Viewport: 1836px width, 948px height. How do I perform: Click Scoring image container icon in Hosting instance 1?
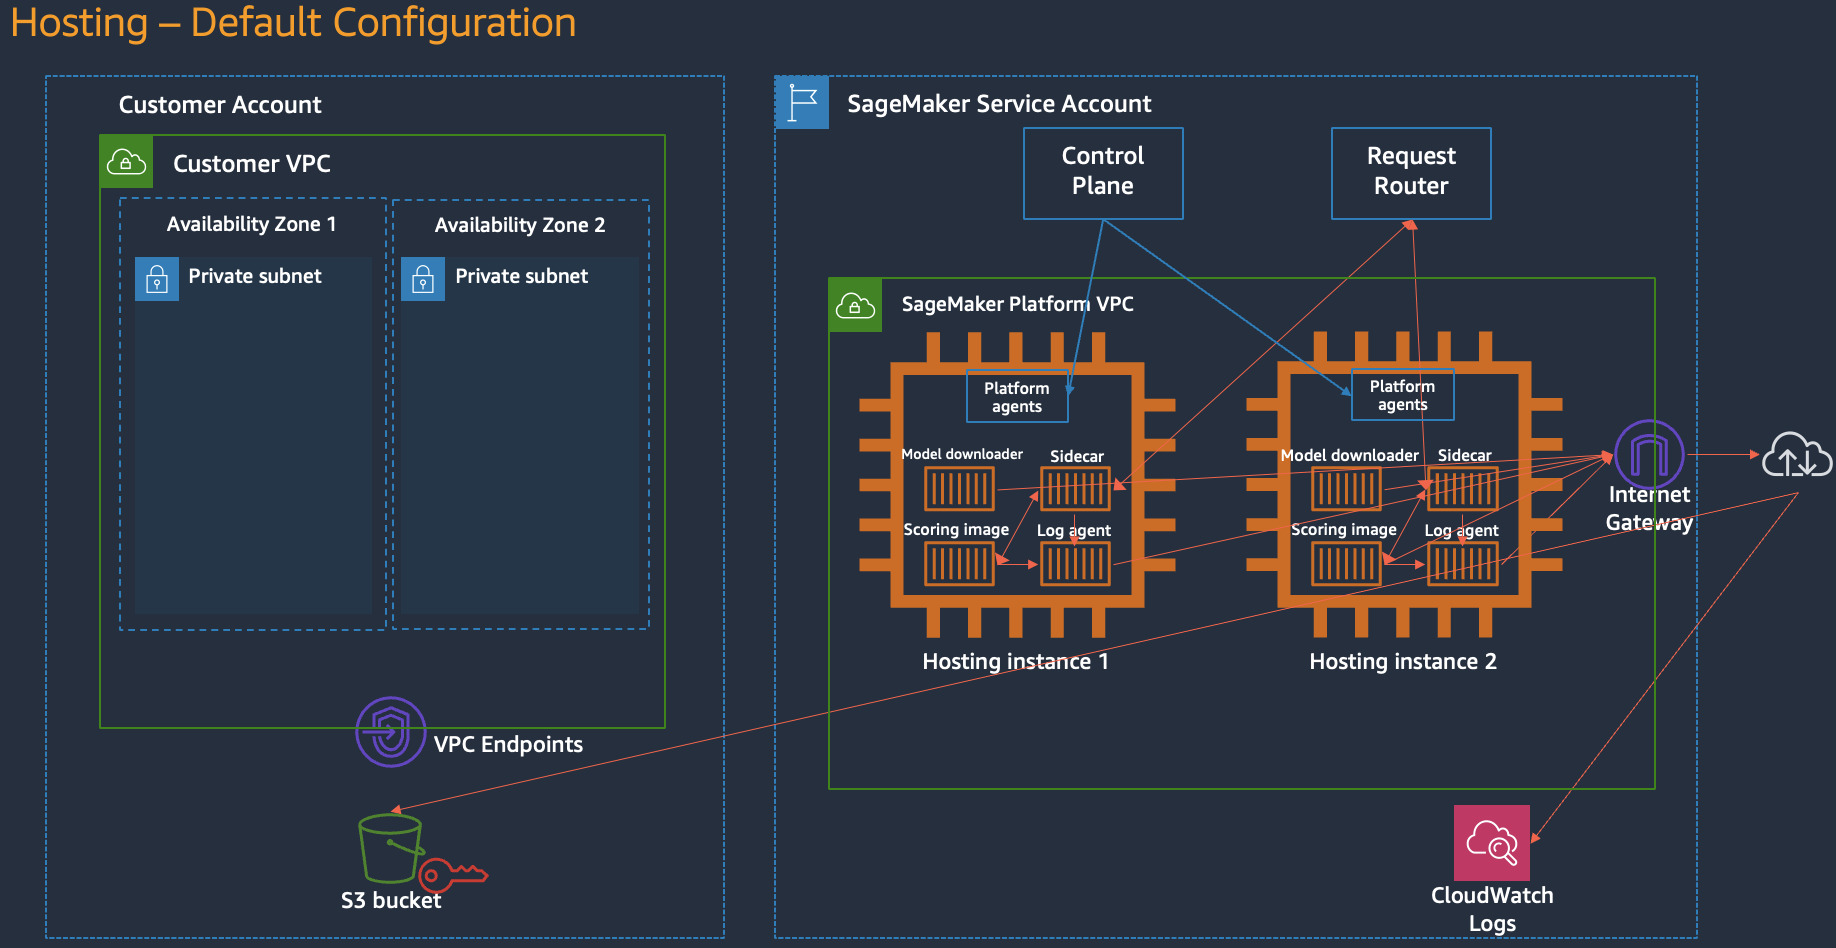pos(959,564)
